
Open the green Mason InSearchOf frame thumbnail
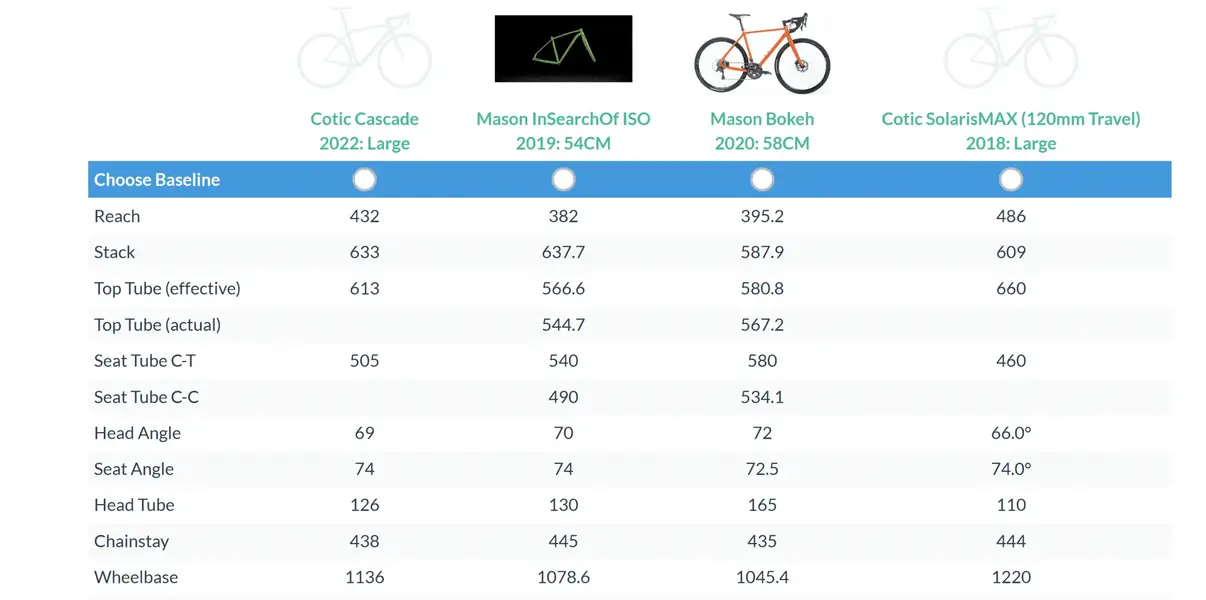(x=563, y=49)
